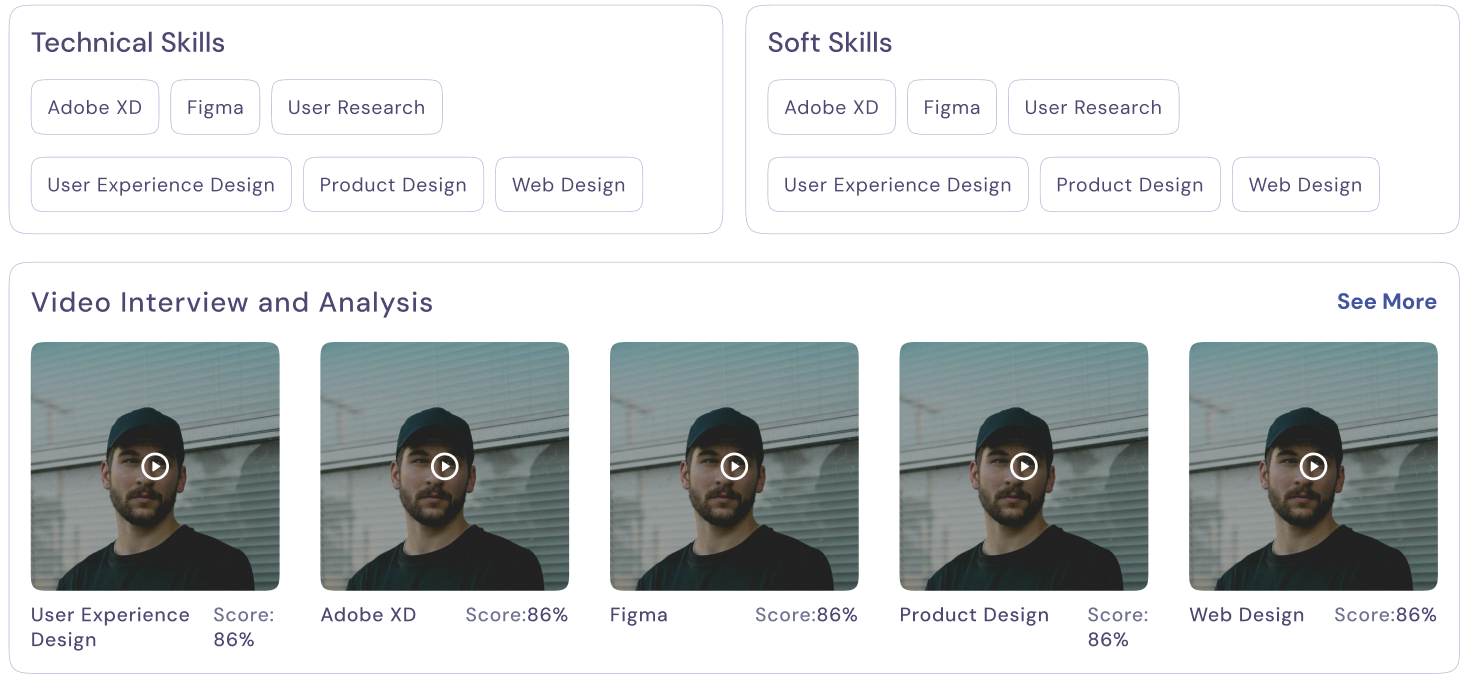Play the Web Design interview video
Viewport: 1466px width, 680px height.
(1313, 466)
